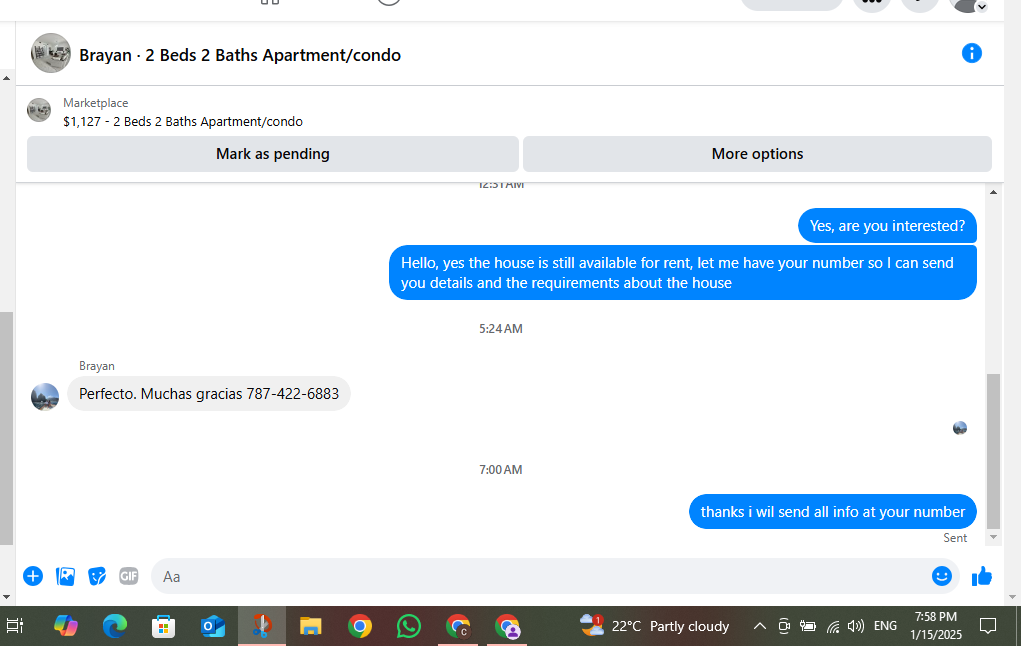Click Mark as pending button

click(x=273, y=154)
